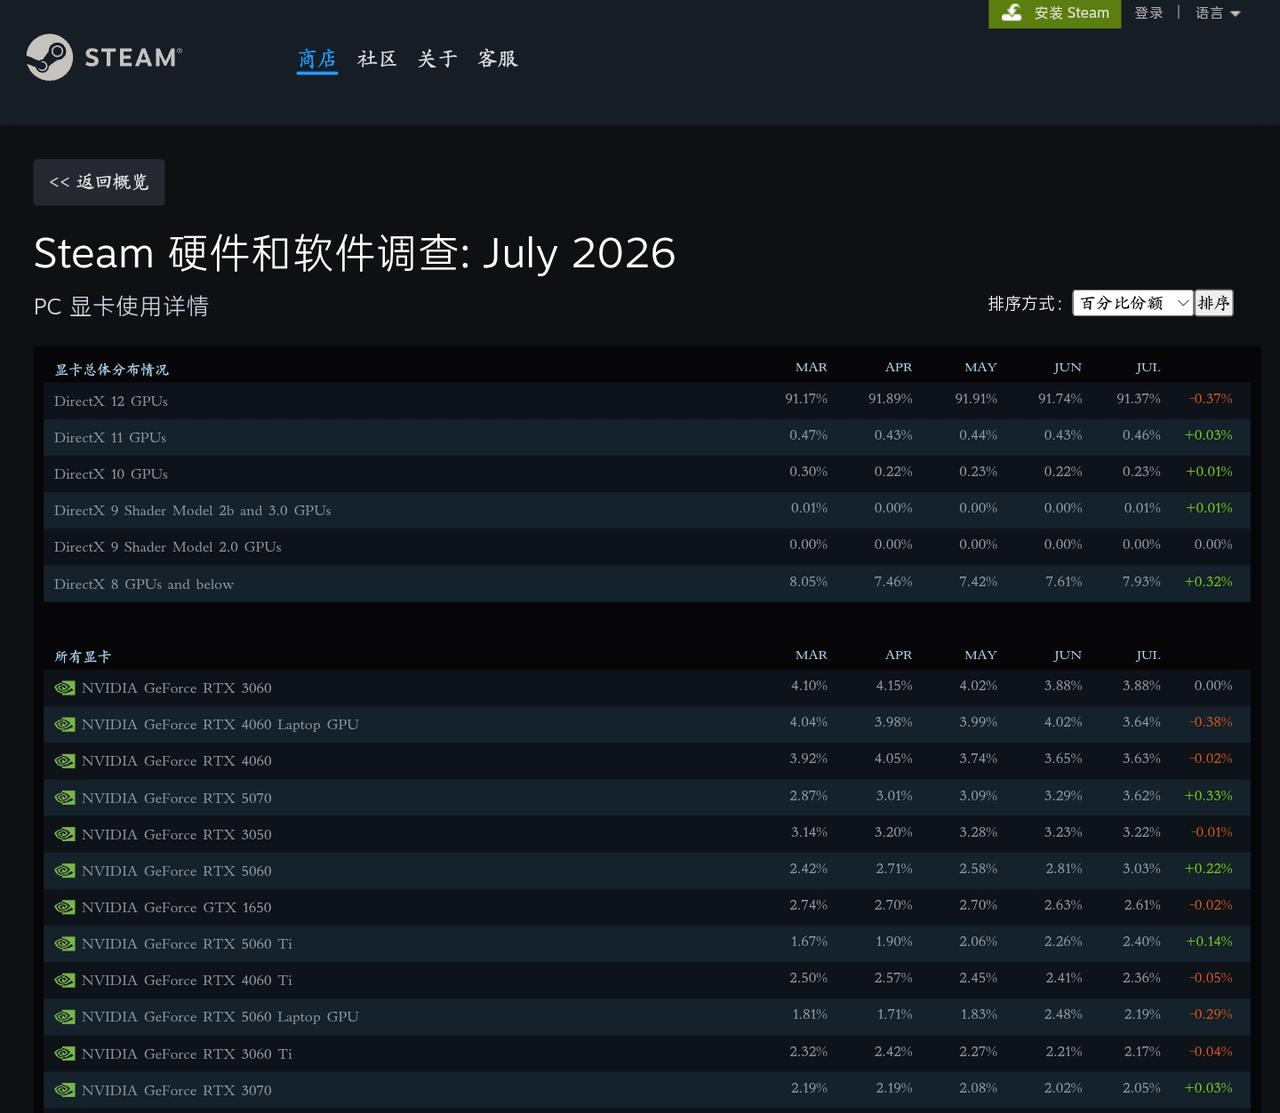Click NVIDIA GeForce RTX 5070 name text
Image resolution: width=1280 pixels, height=1113 pixels.
(x=177, y=798)
